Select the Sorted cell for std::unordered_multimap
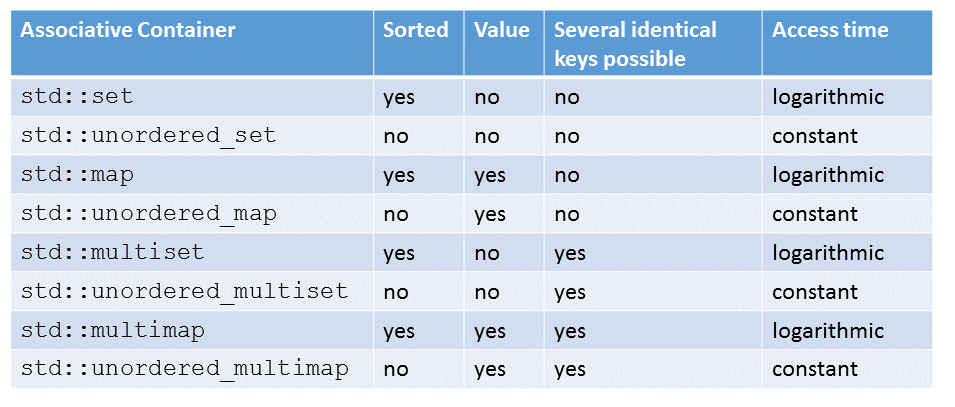The width and height of the screenshot is (955, 407). click(396, 370)
